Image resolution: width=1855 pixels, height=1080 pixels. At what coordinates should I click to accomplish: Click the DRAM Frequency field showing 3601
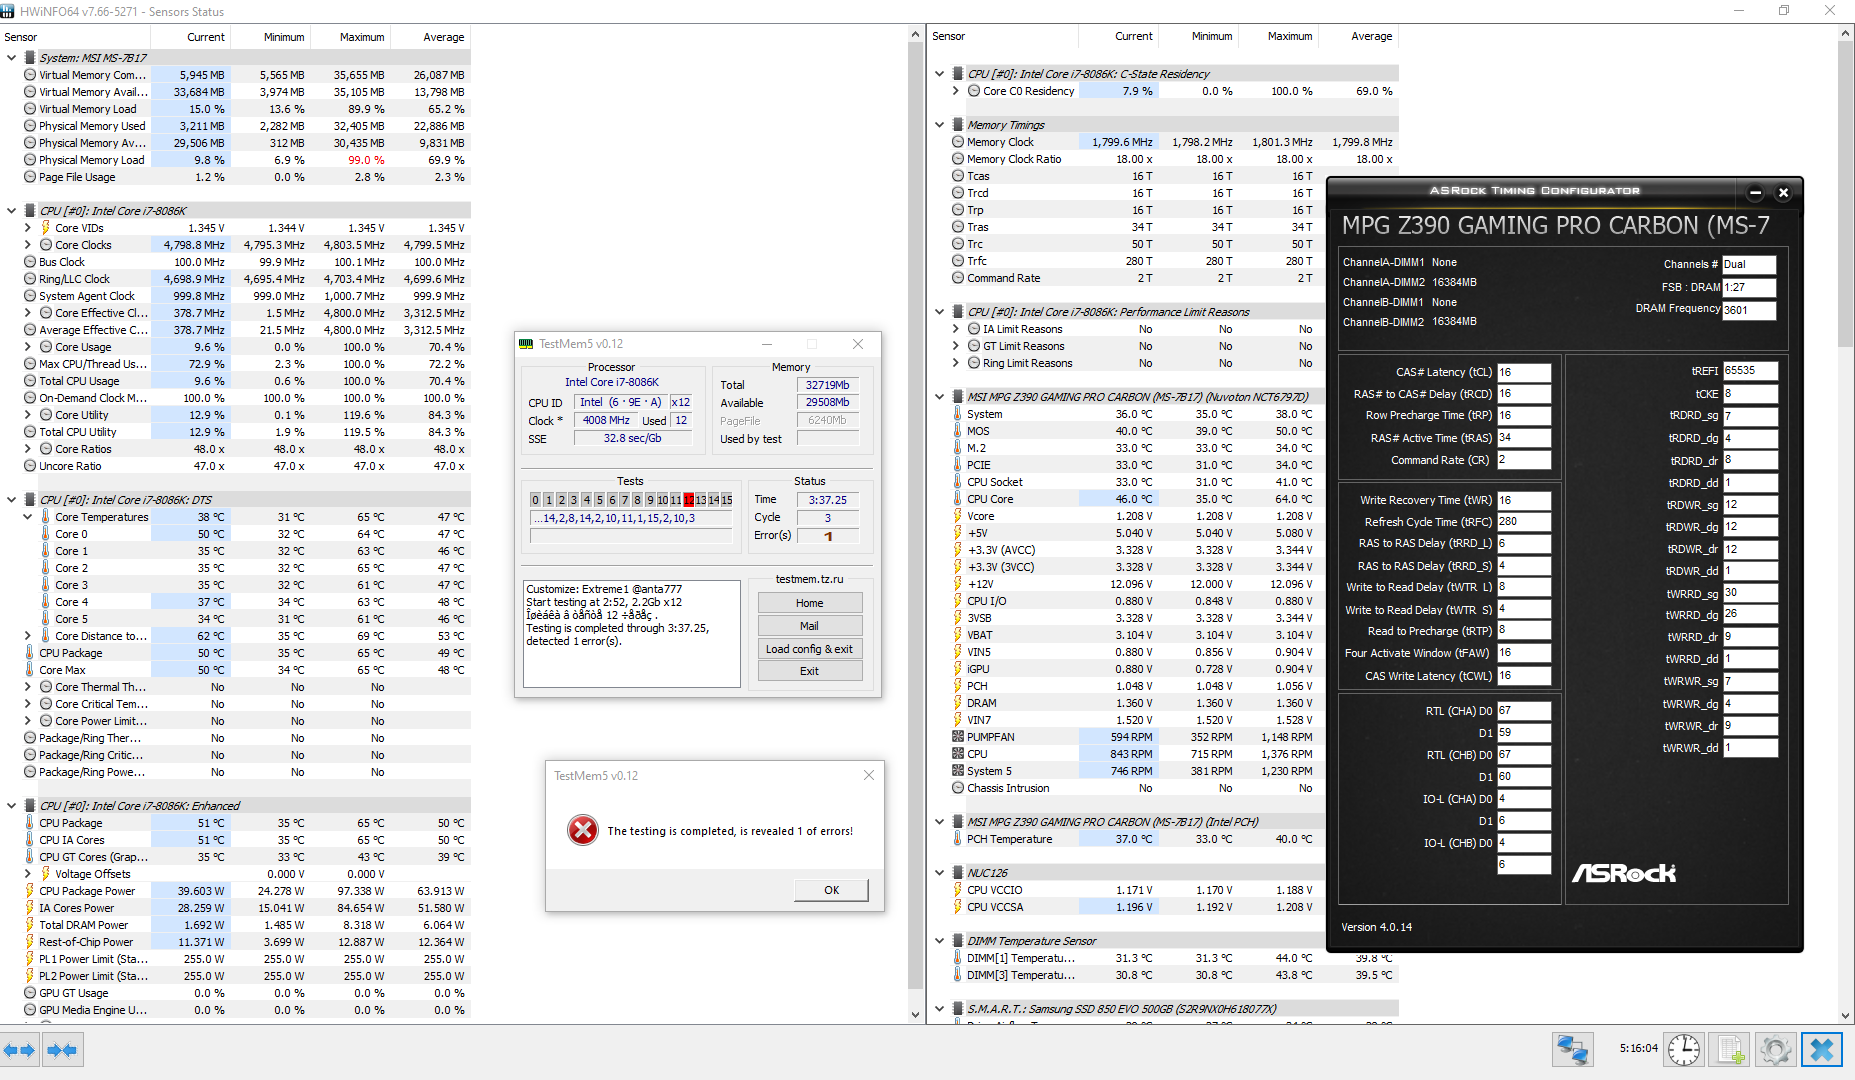coord(1749,310)
